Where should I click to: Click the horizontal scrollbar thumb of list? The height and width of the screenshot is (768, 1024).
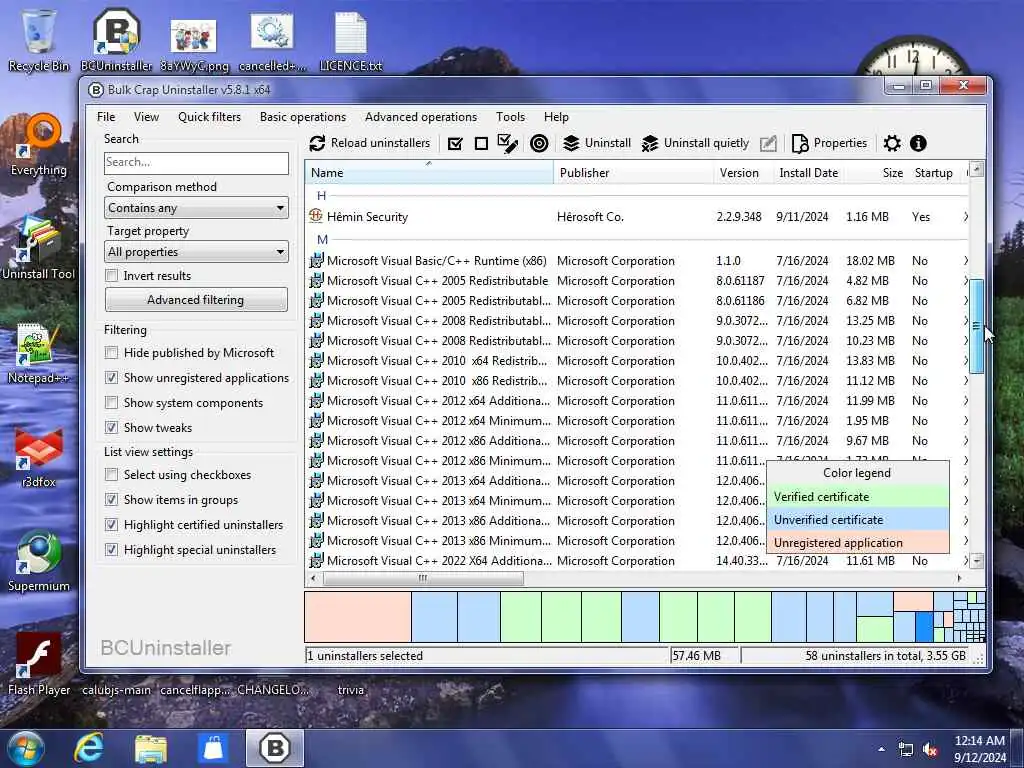click(x=423, y=578)
